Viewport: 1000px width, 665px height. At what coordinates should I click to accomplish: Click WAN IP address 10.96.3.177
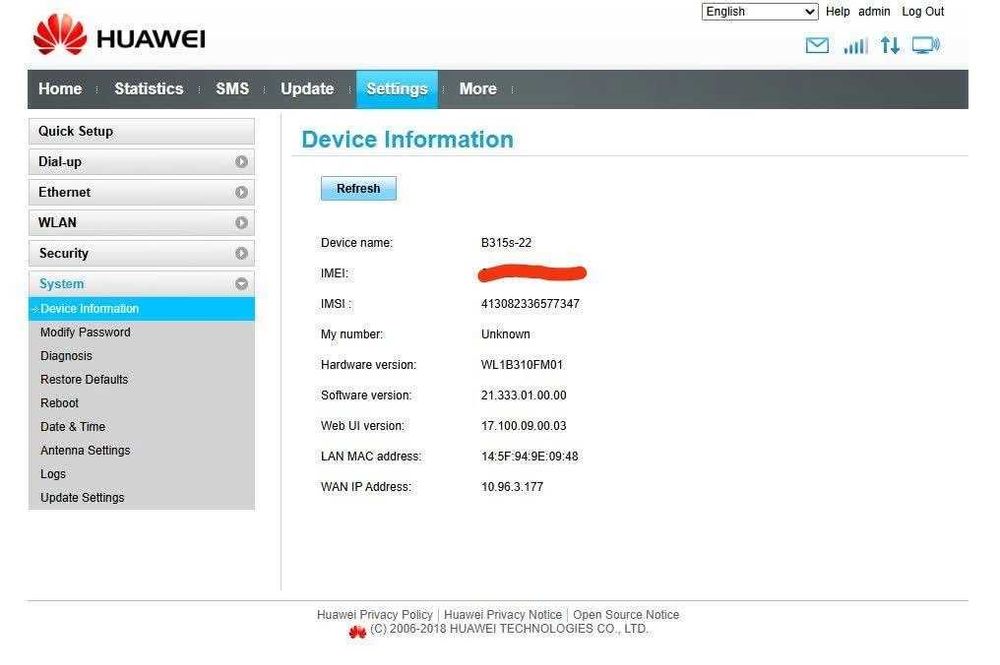(512, 487)
